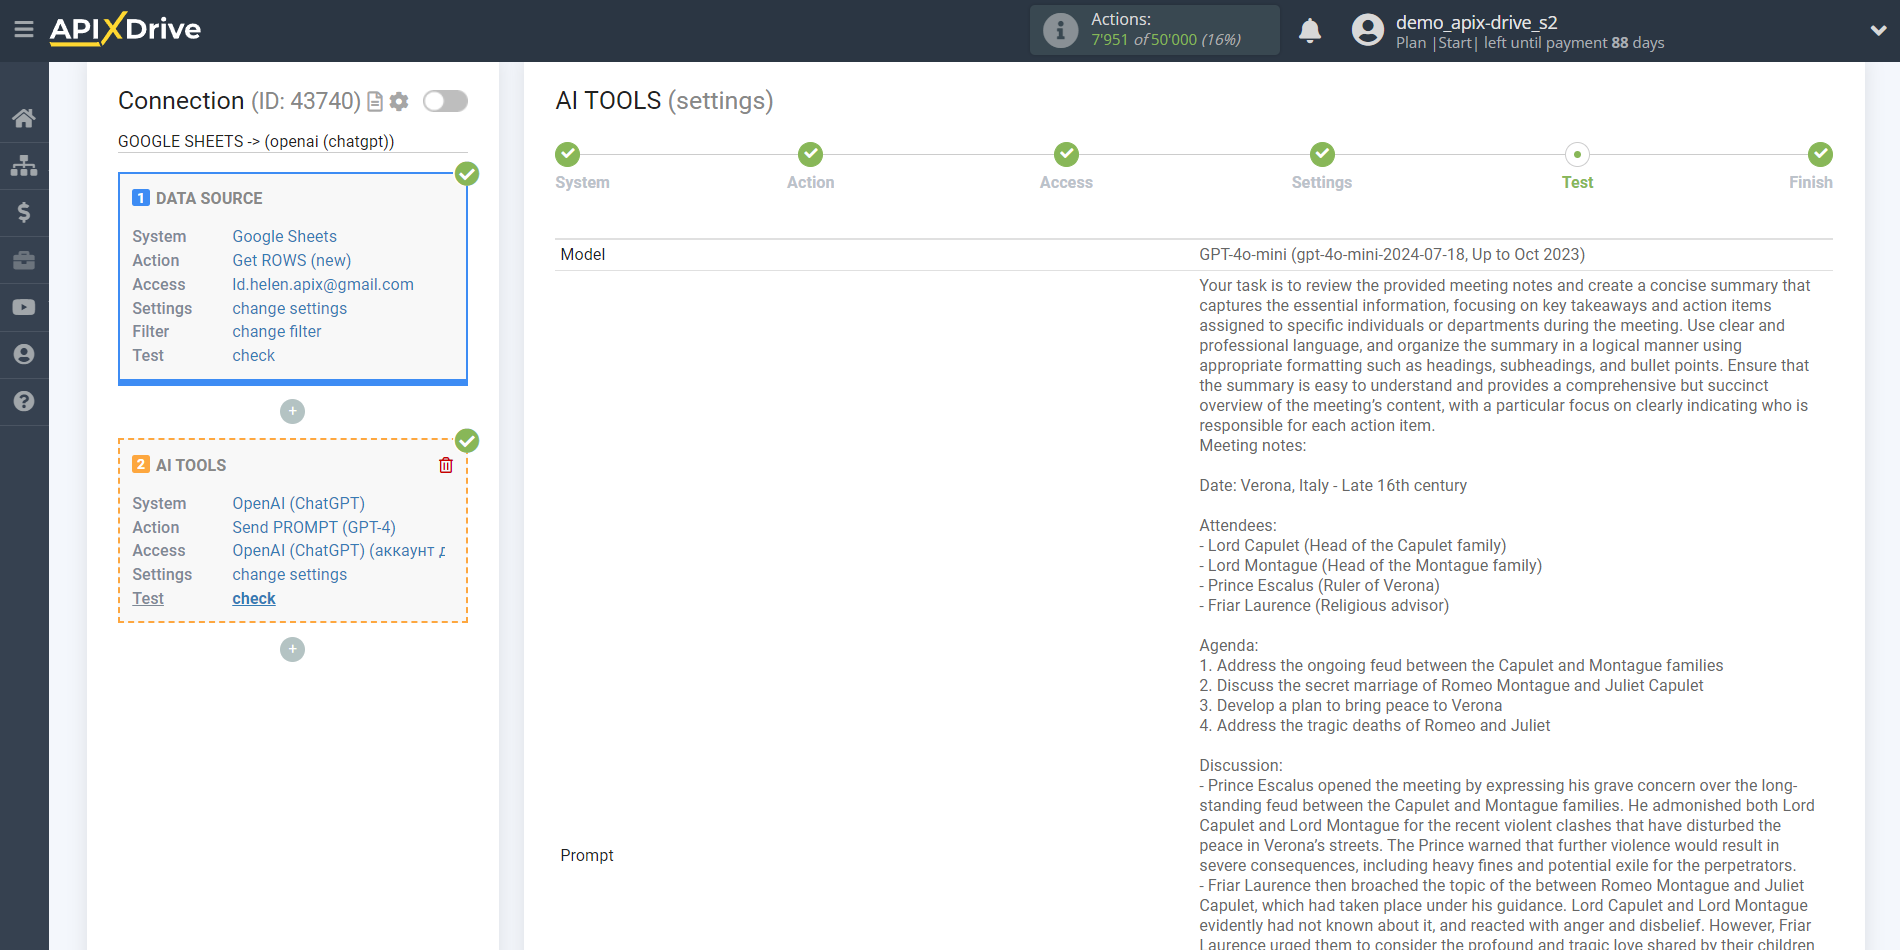Image resolution: width=1900 pixels, height=950 pixels.
Task: Click the Prompt row label
Action: [x=587, y=855]
